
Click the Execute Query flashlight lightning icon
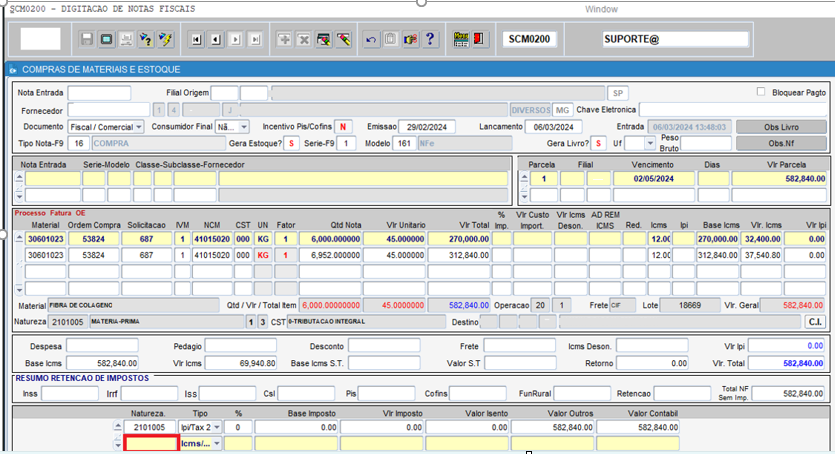pyautogui.click(x=165, y=39)
